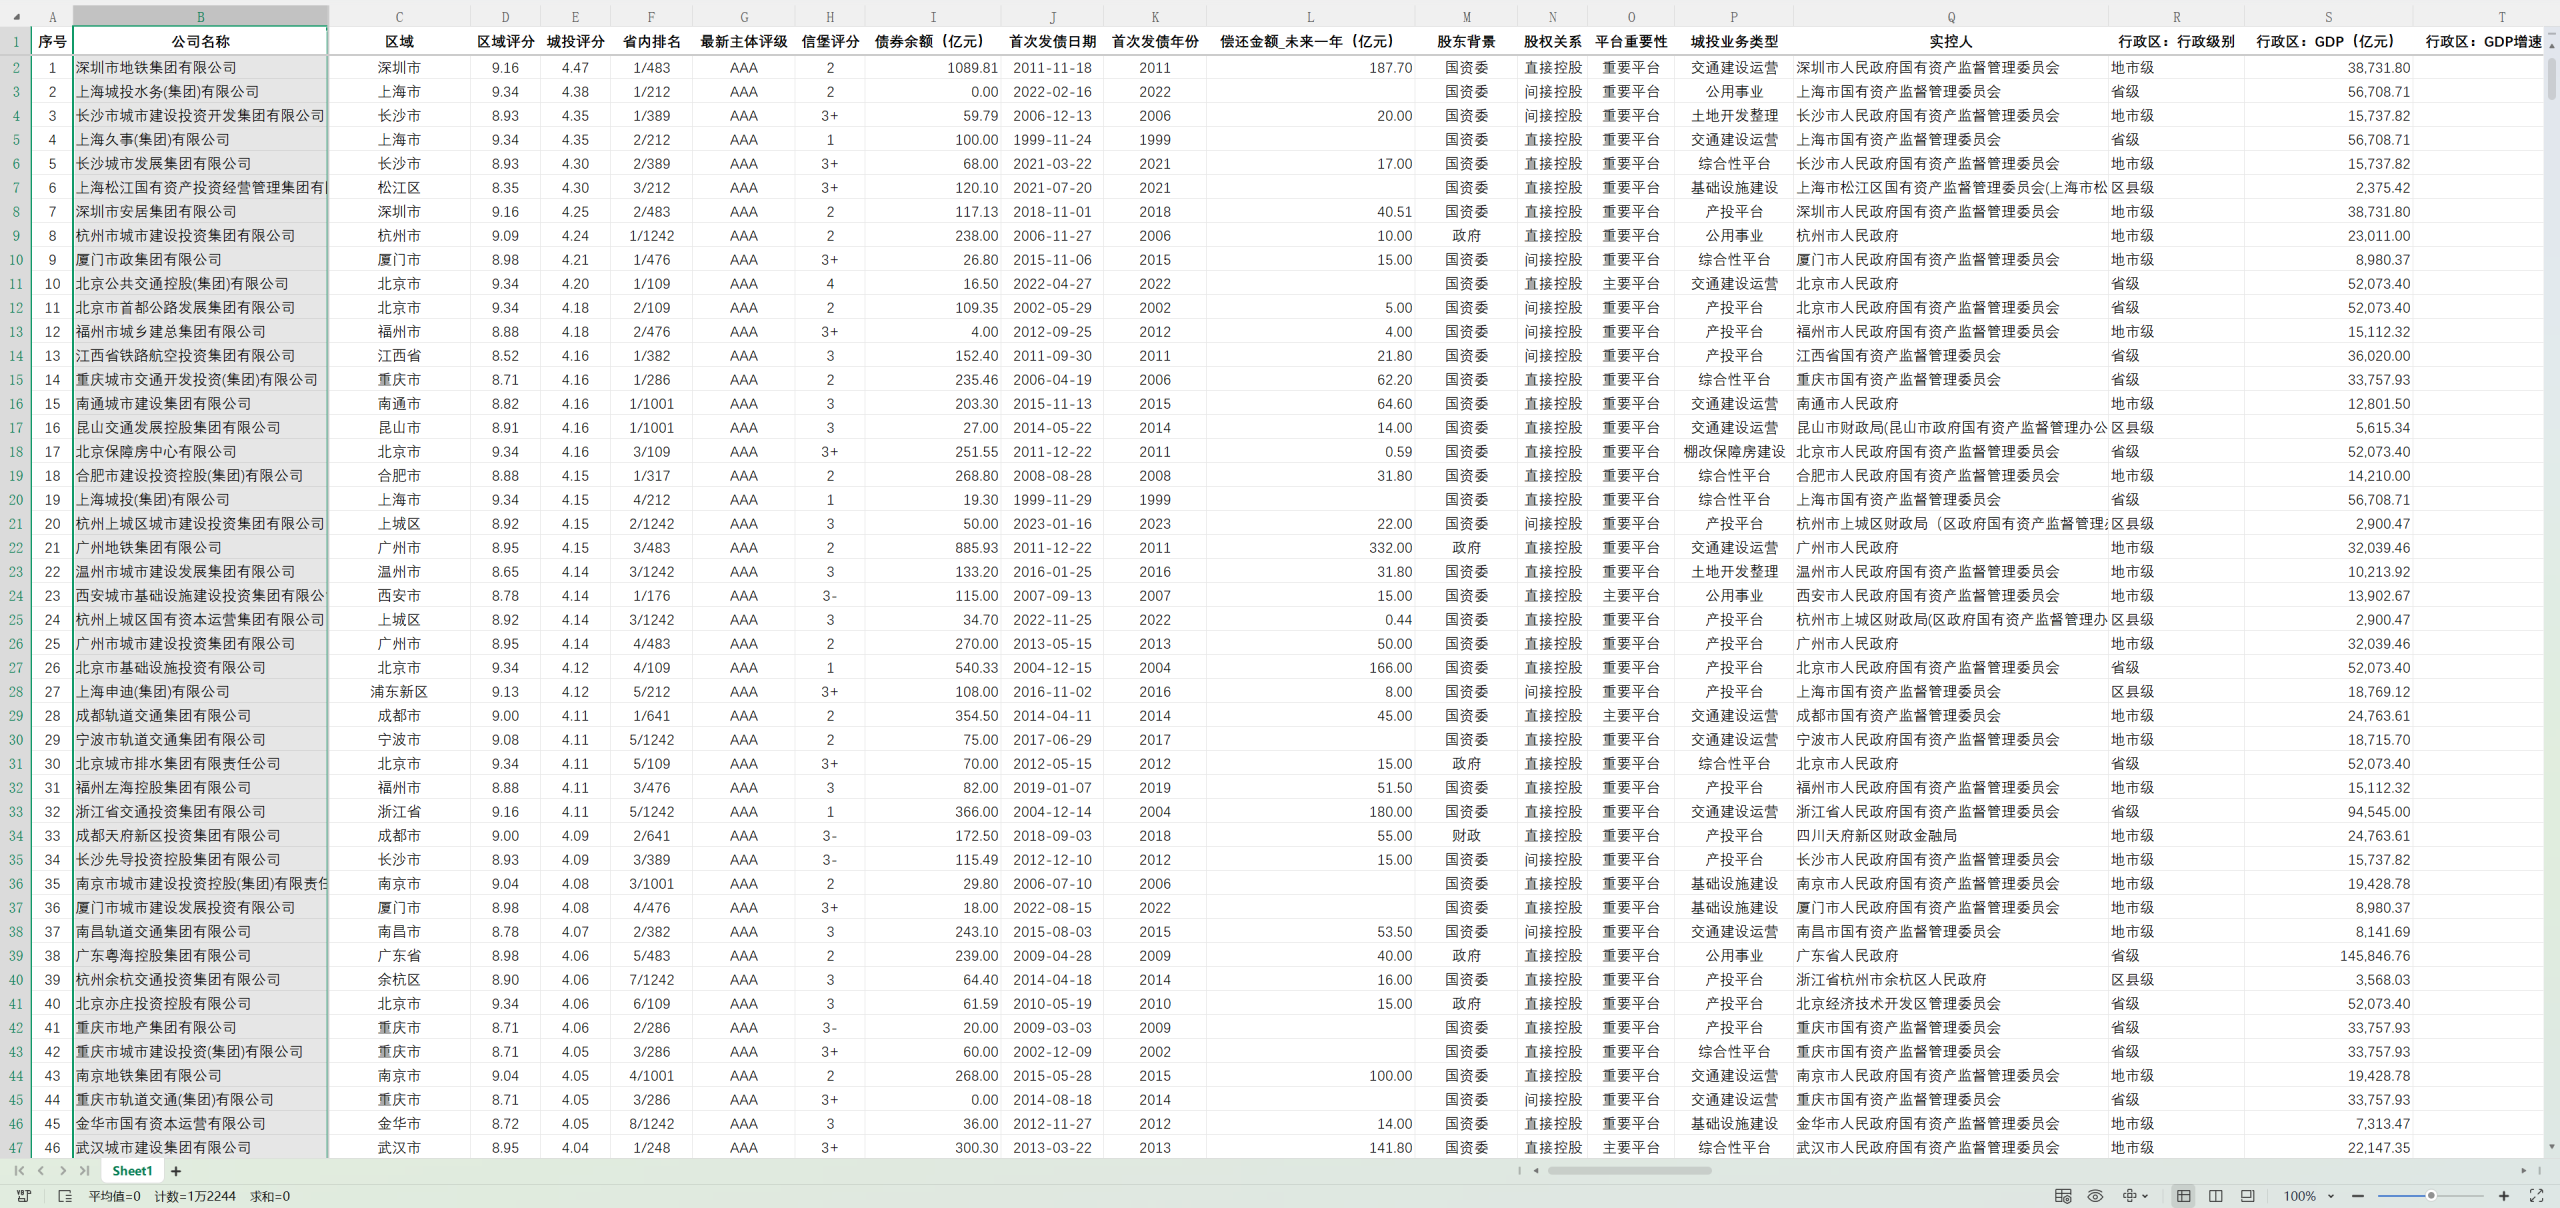
Task: Go to last sheet navigation arrow
Action: point(85,1171)
